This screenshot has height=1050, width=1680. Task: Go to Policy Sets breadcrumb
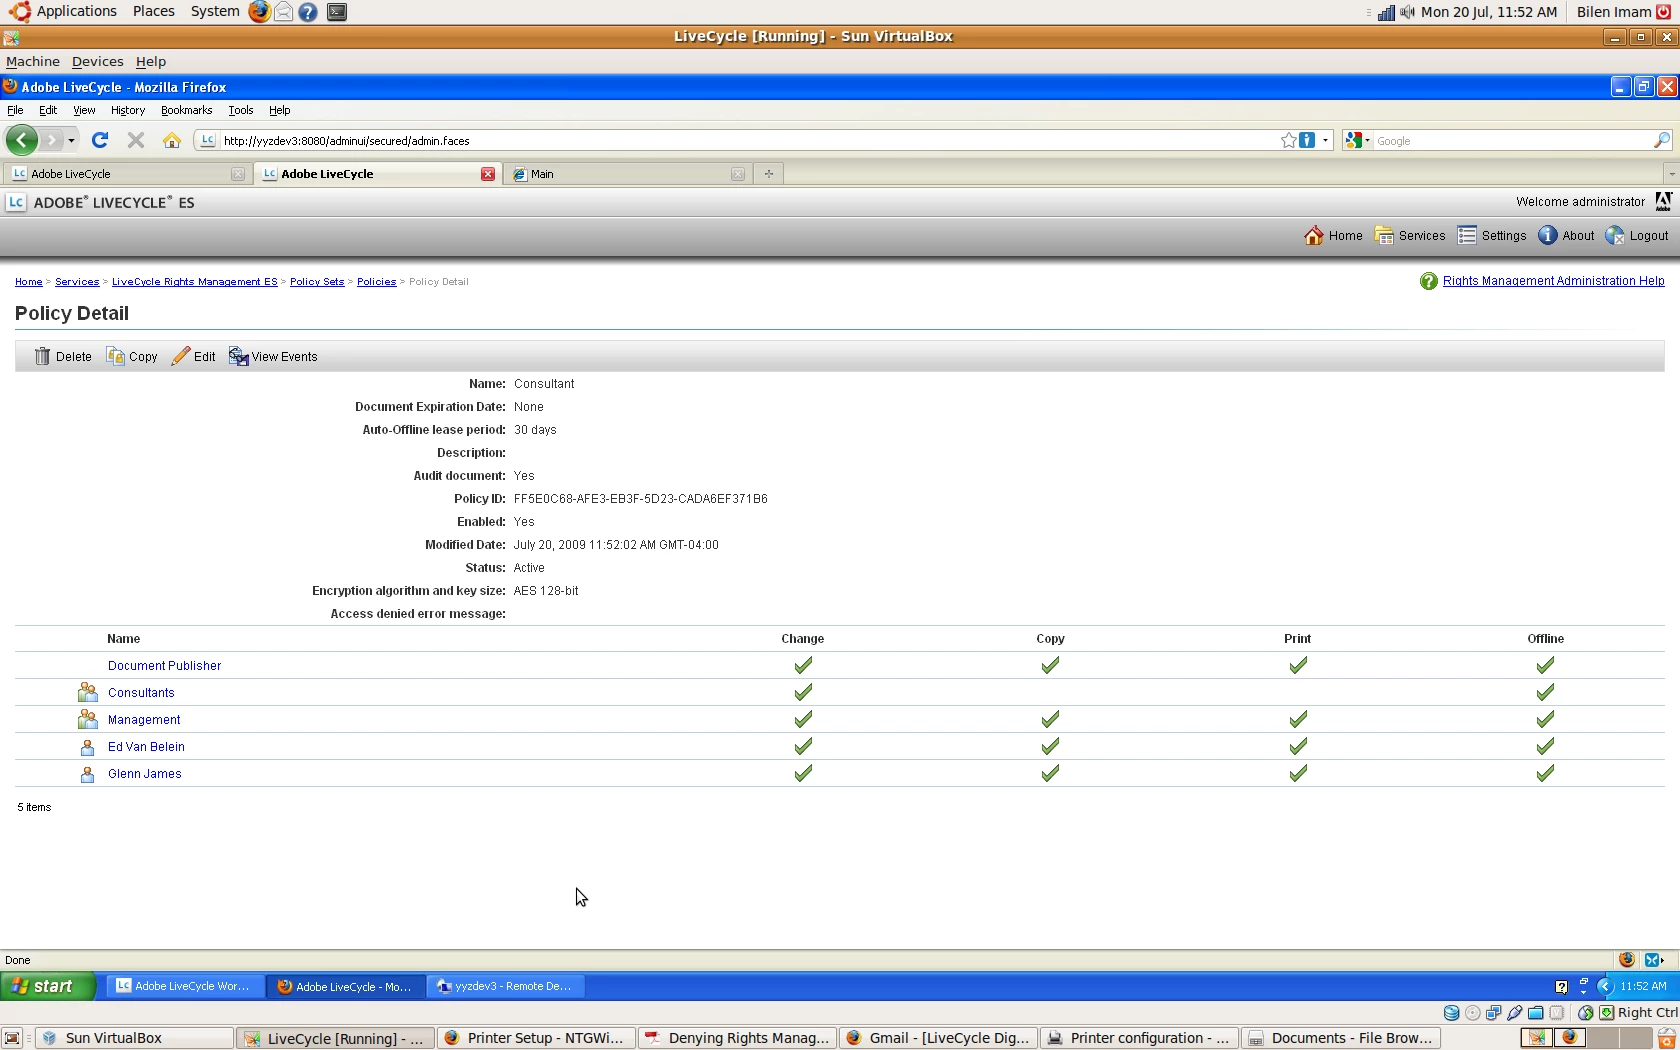coord(317,282)
